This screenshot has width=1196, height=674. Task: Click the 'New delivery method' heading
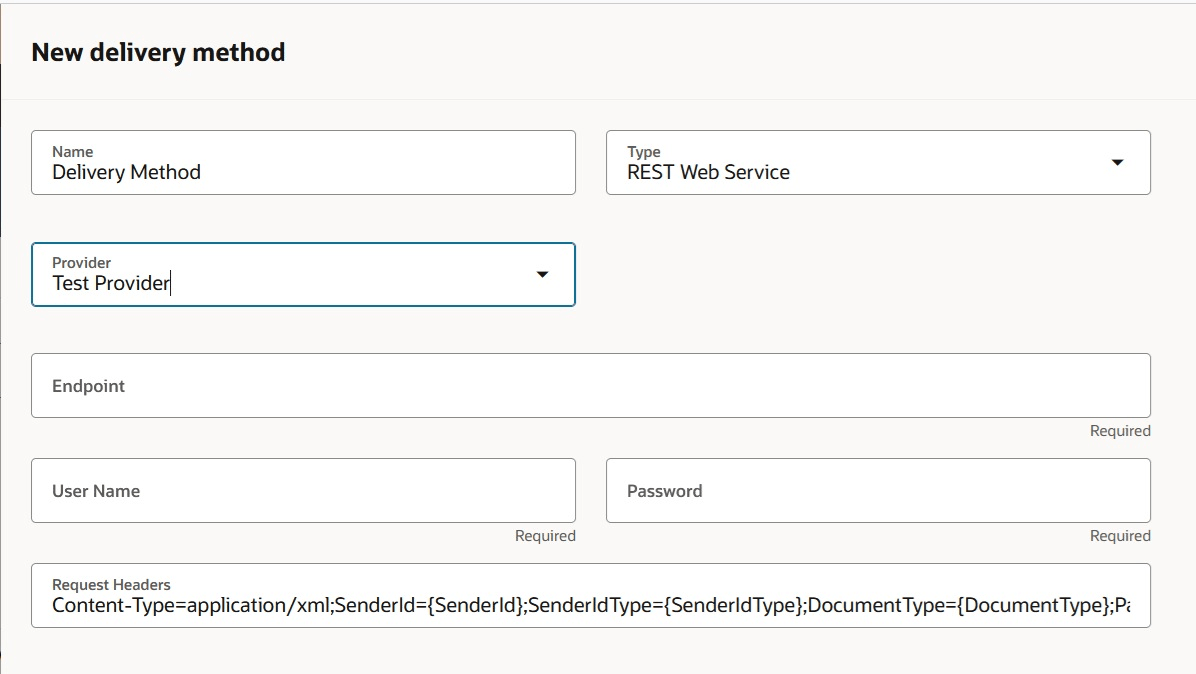(158, 52)
